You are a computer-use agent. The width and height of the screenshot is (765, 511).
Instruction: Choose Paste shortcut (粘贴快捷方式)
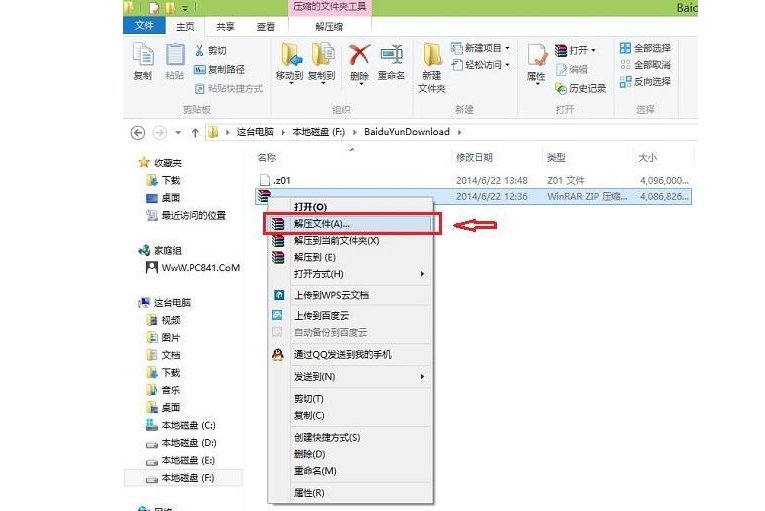click(x=229, y=88)
